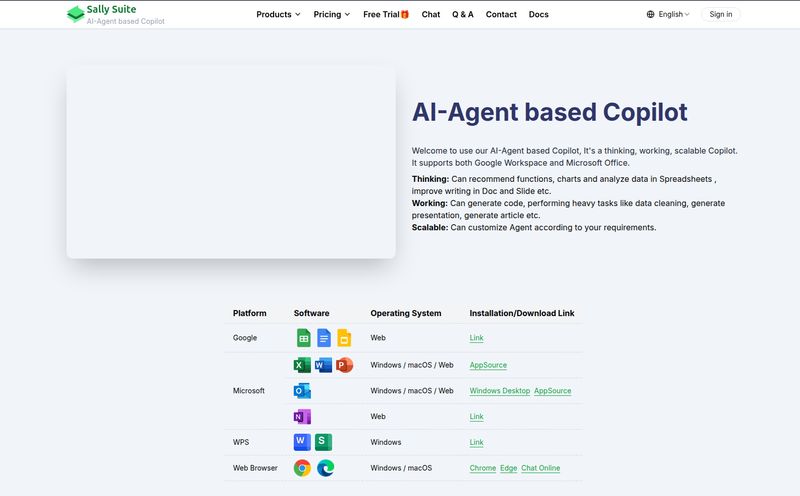The width and height of the screenshot is (800, 496).
Task: Click the Microsoft OneNote icon
Action: [x=302, y=416]
